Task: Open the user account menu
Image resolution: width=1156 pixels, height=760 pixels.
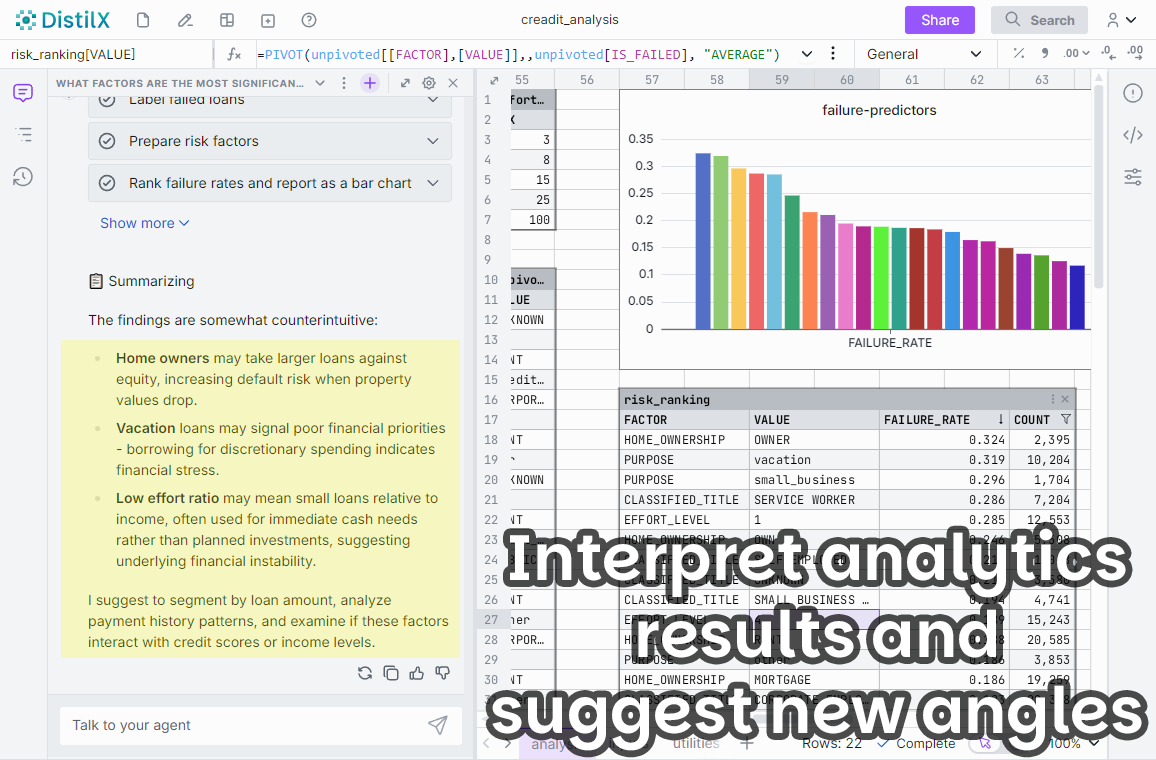Action: (x=1121, y=20)
